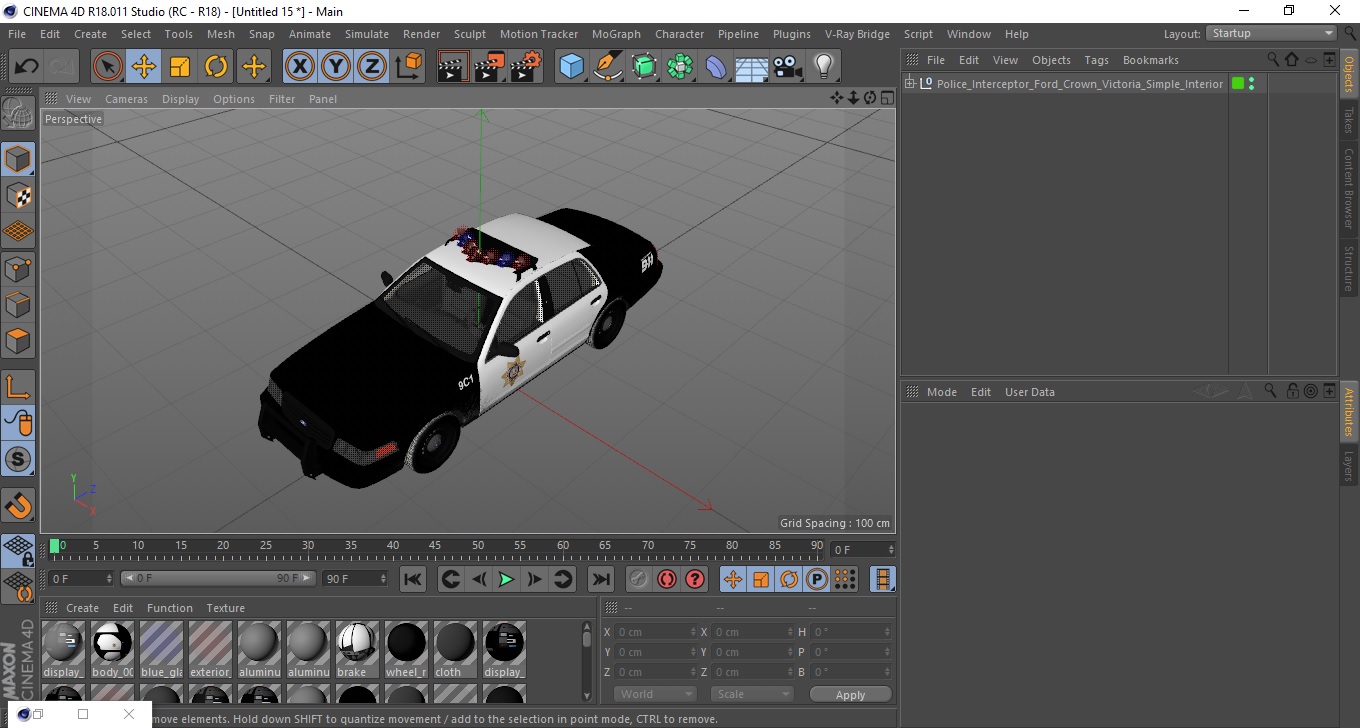The height and width of the screenshot is (728, 1360).
Task: Expand the Police_Interceptor object tree
Action: (910, 84)
